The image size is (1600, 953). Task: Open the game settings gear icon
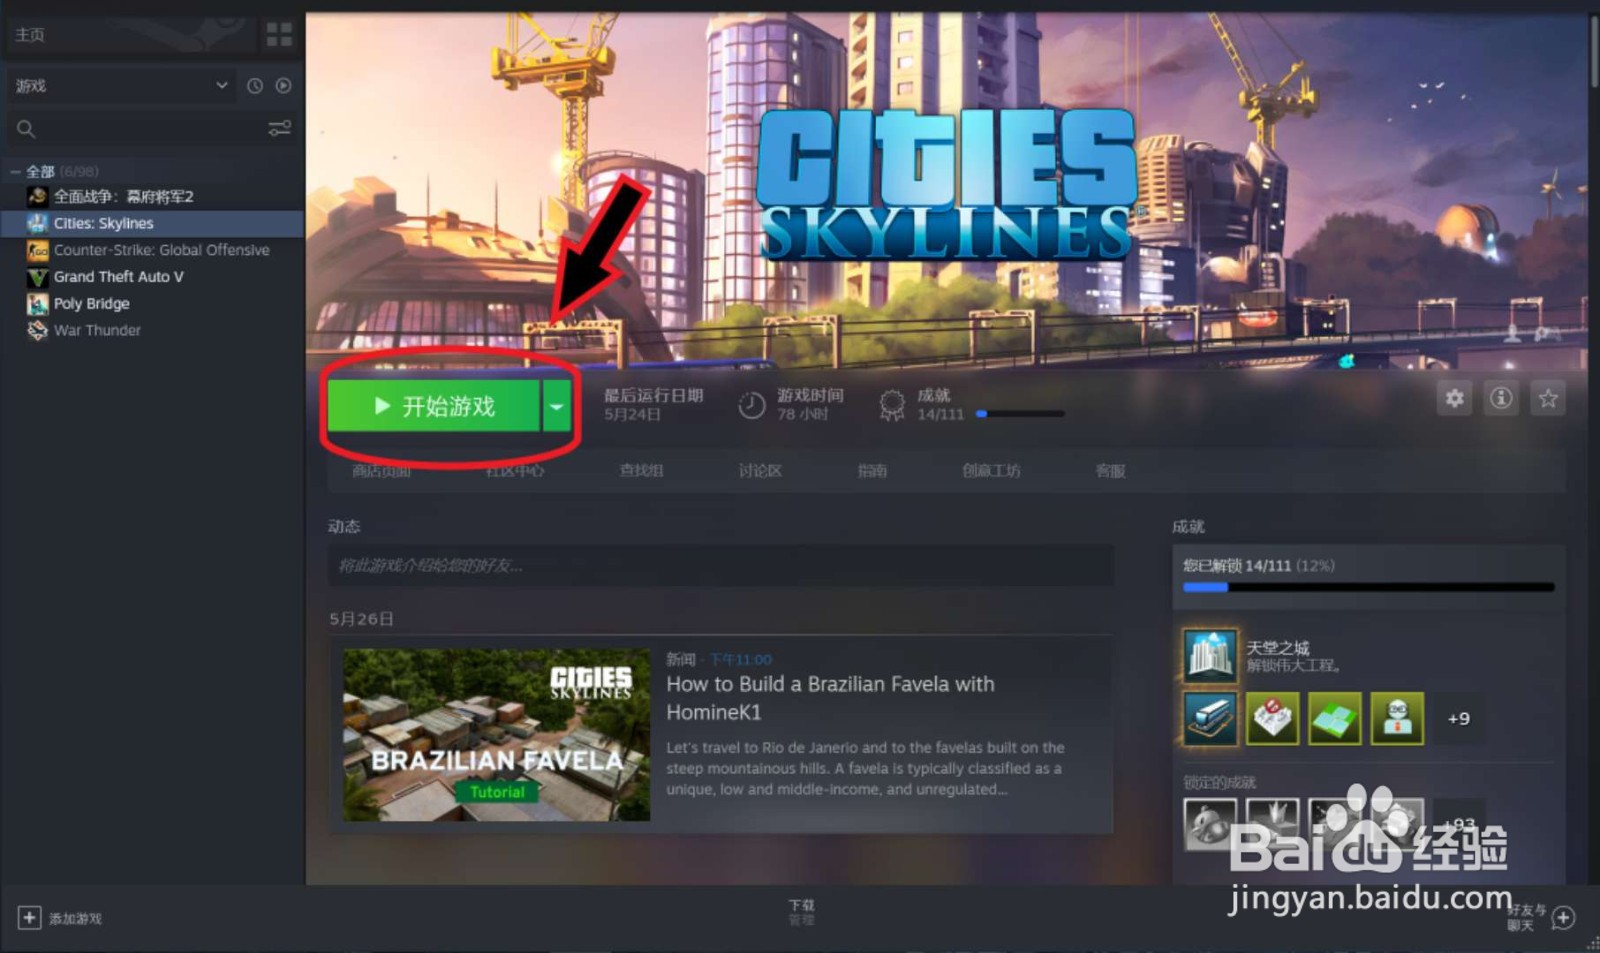1455,398
